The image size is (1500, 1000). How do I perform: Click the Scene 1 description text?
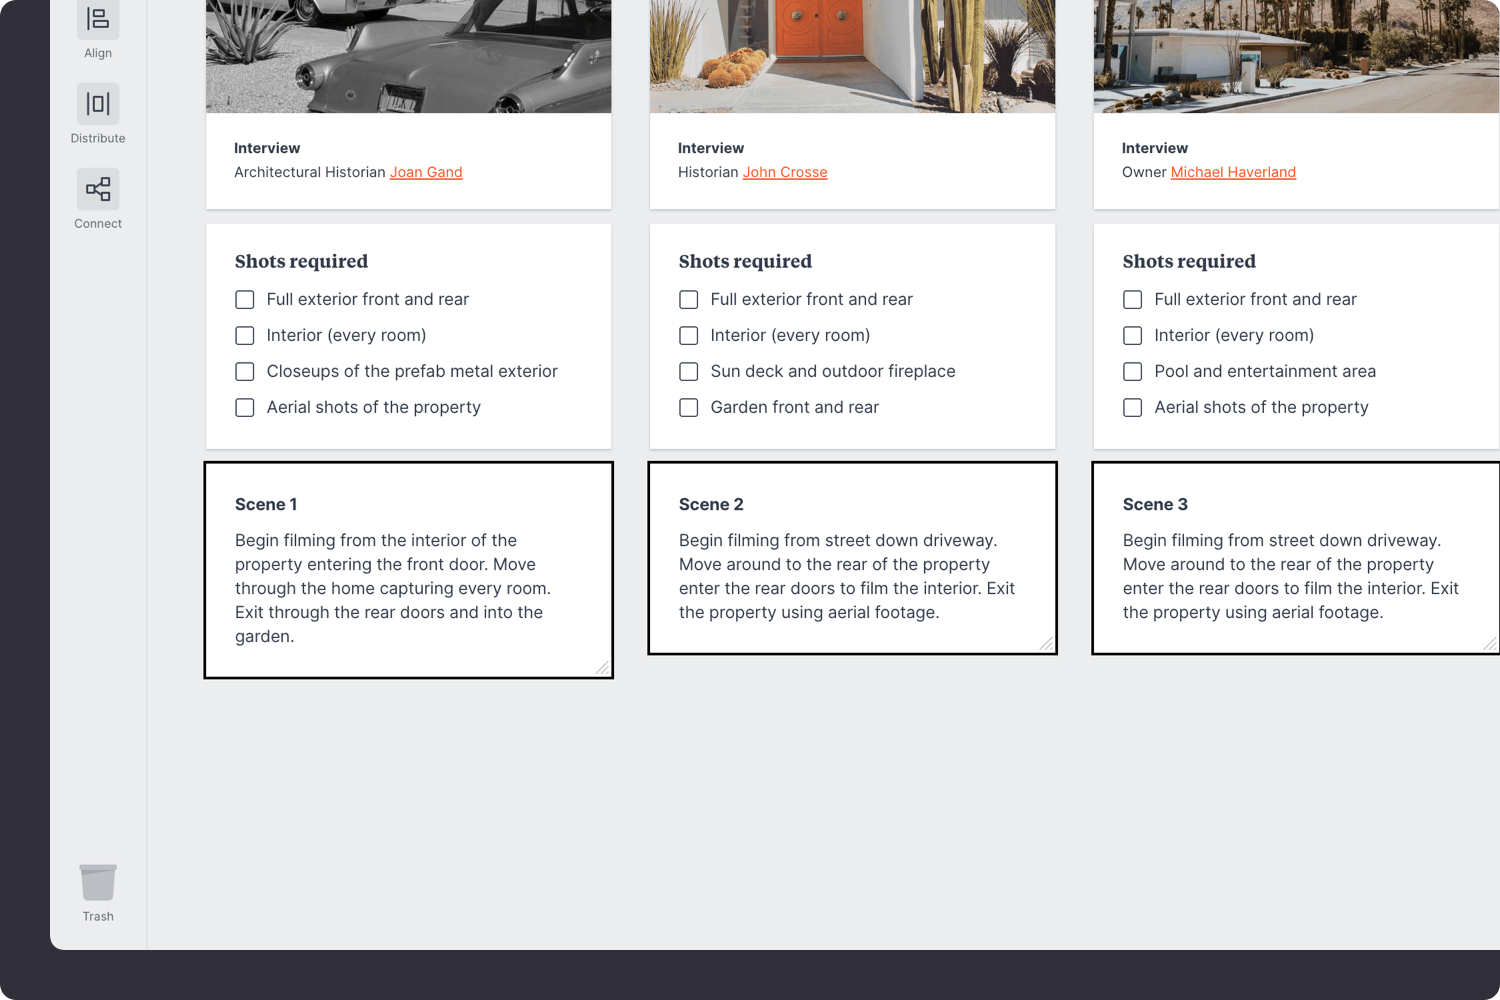tap(393, 588)
